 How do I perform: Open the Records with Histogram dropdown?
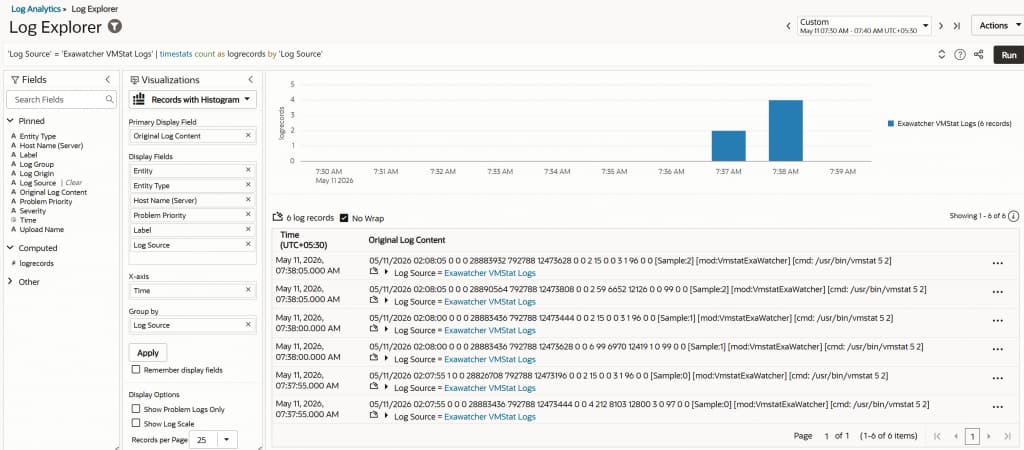pos(193,99)
